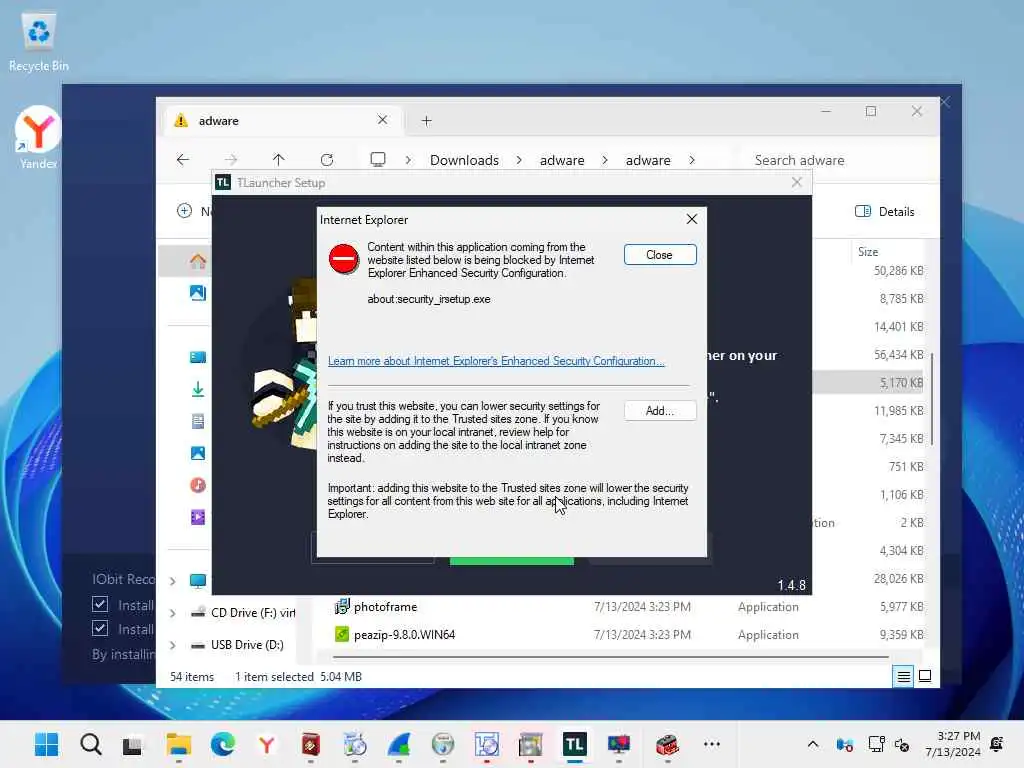
Task: Expand chevron after first adware breadcrumb
Action: (x=605, y=160)
